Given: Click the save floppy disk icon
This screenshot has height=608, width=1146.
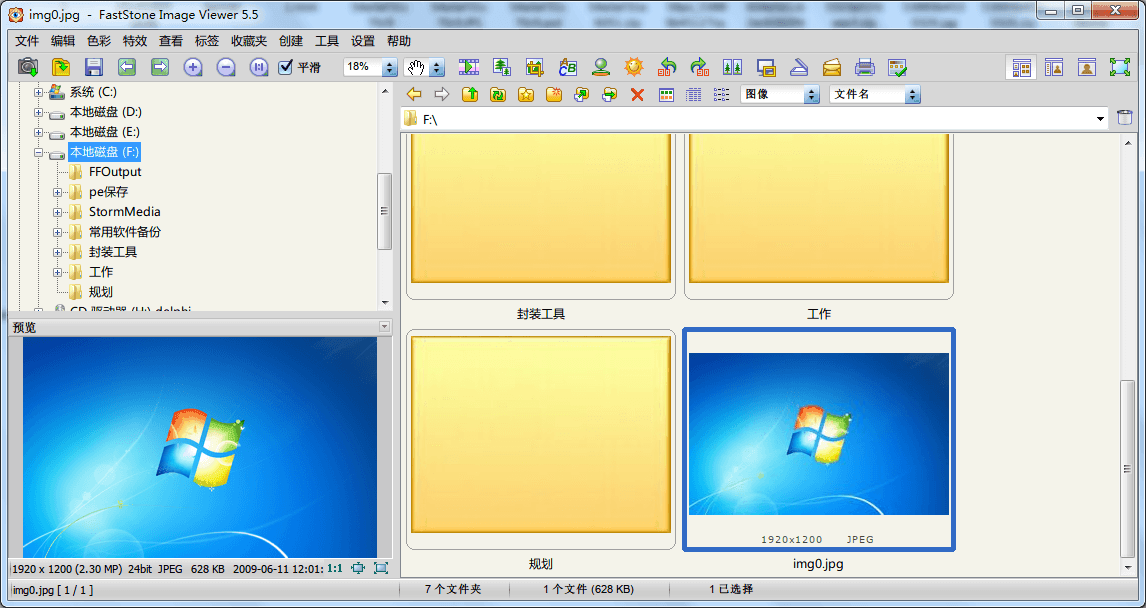Looking at the screenshot, I should coord(94,67).
